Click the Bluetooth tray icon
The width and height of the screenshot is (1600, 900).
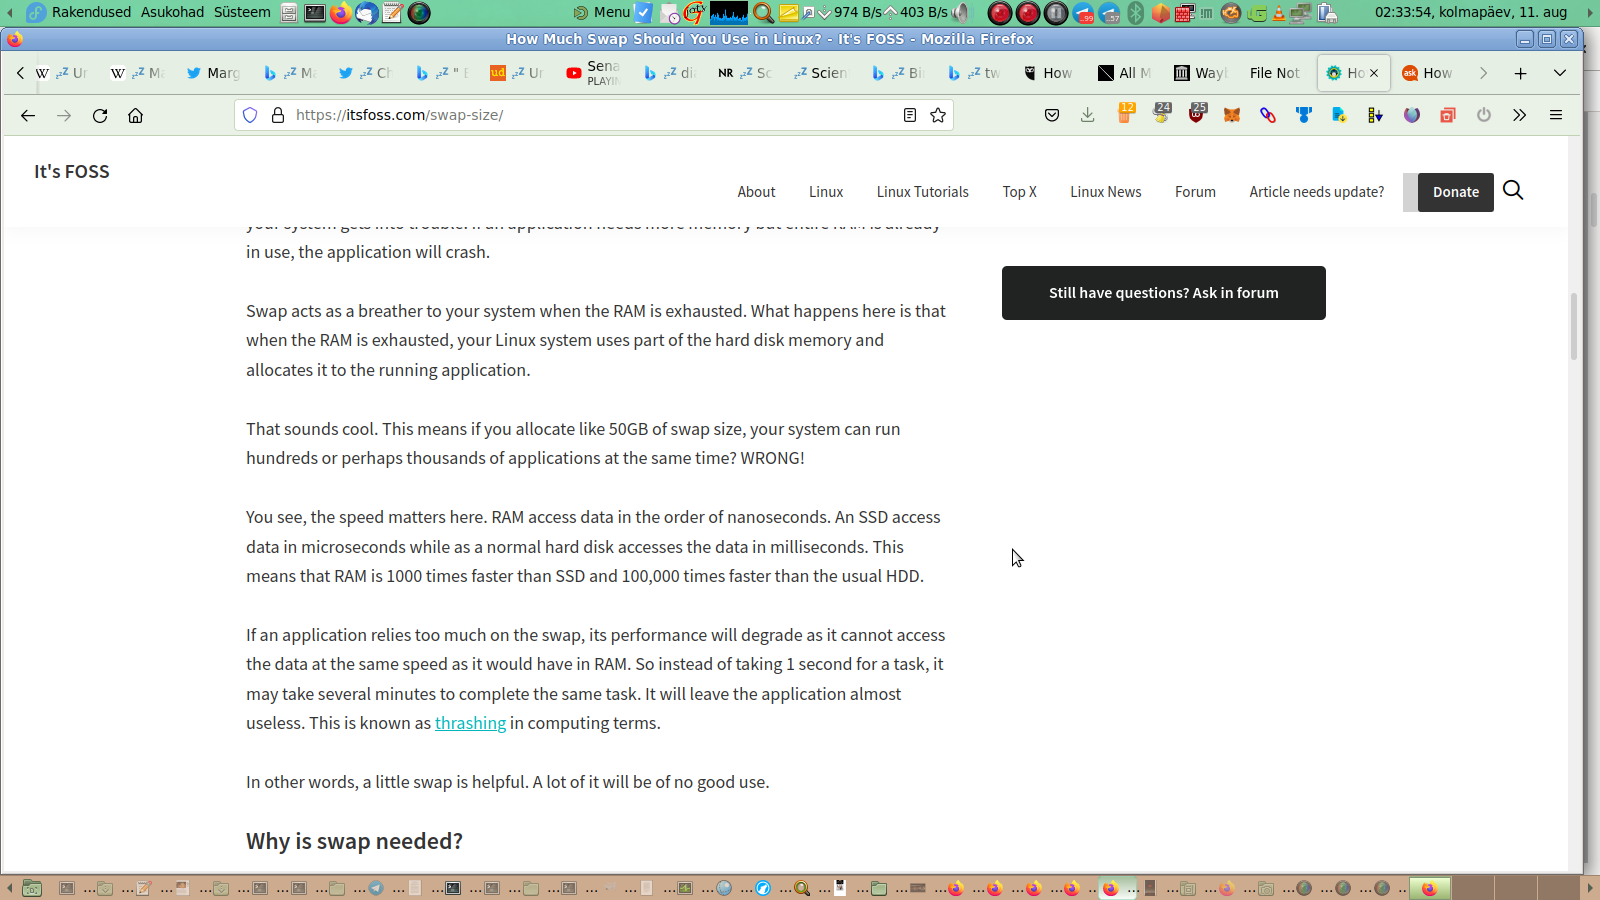point(1135,13)
